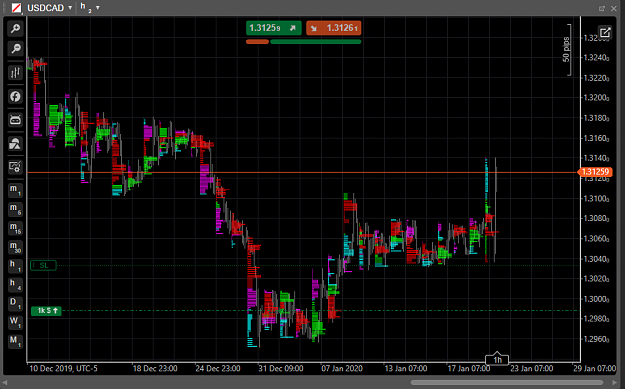Zoom in on the chart
625x389 pixels.
(15, 28)
